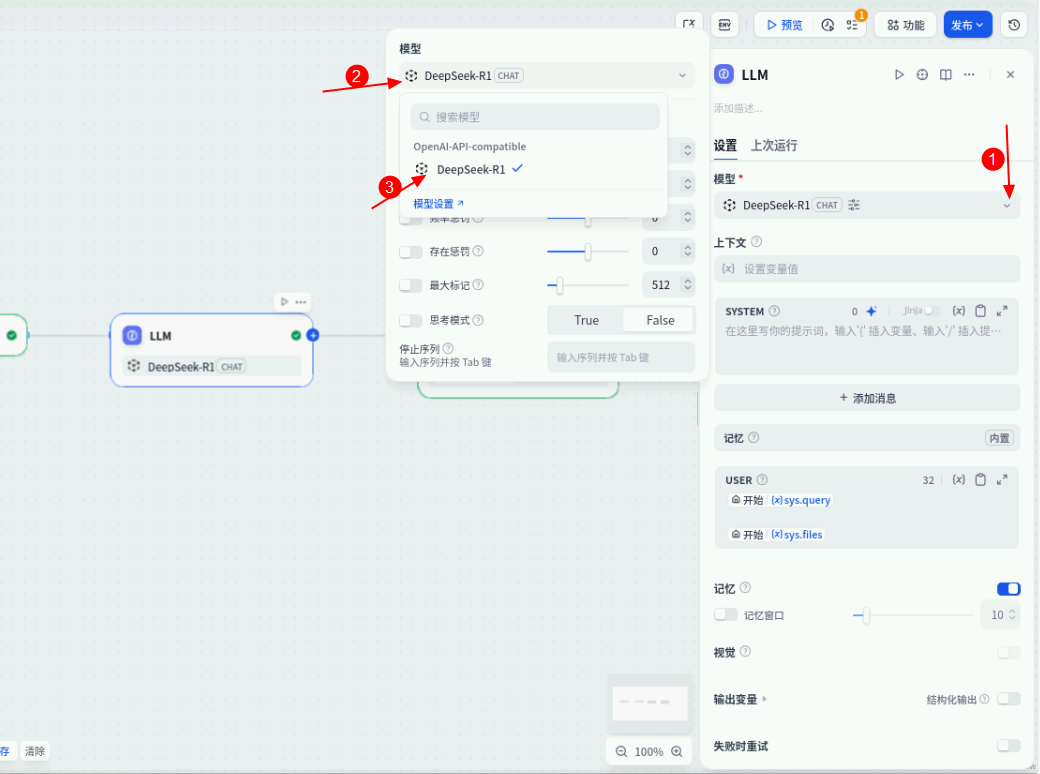This screenshot has height=774, width=1040.
Task: Switch to the 设置 tab
Action: point(725,145)
